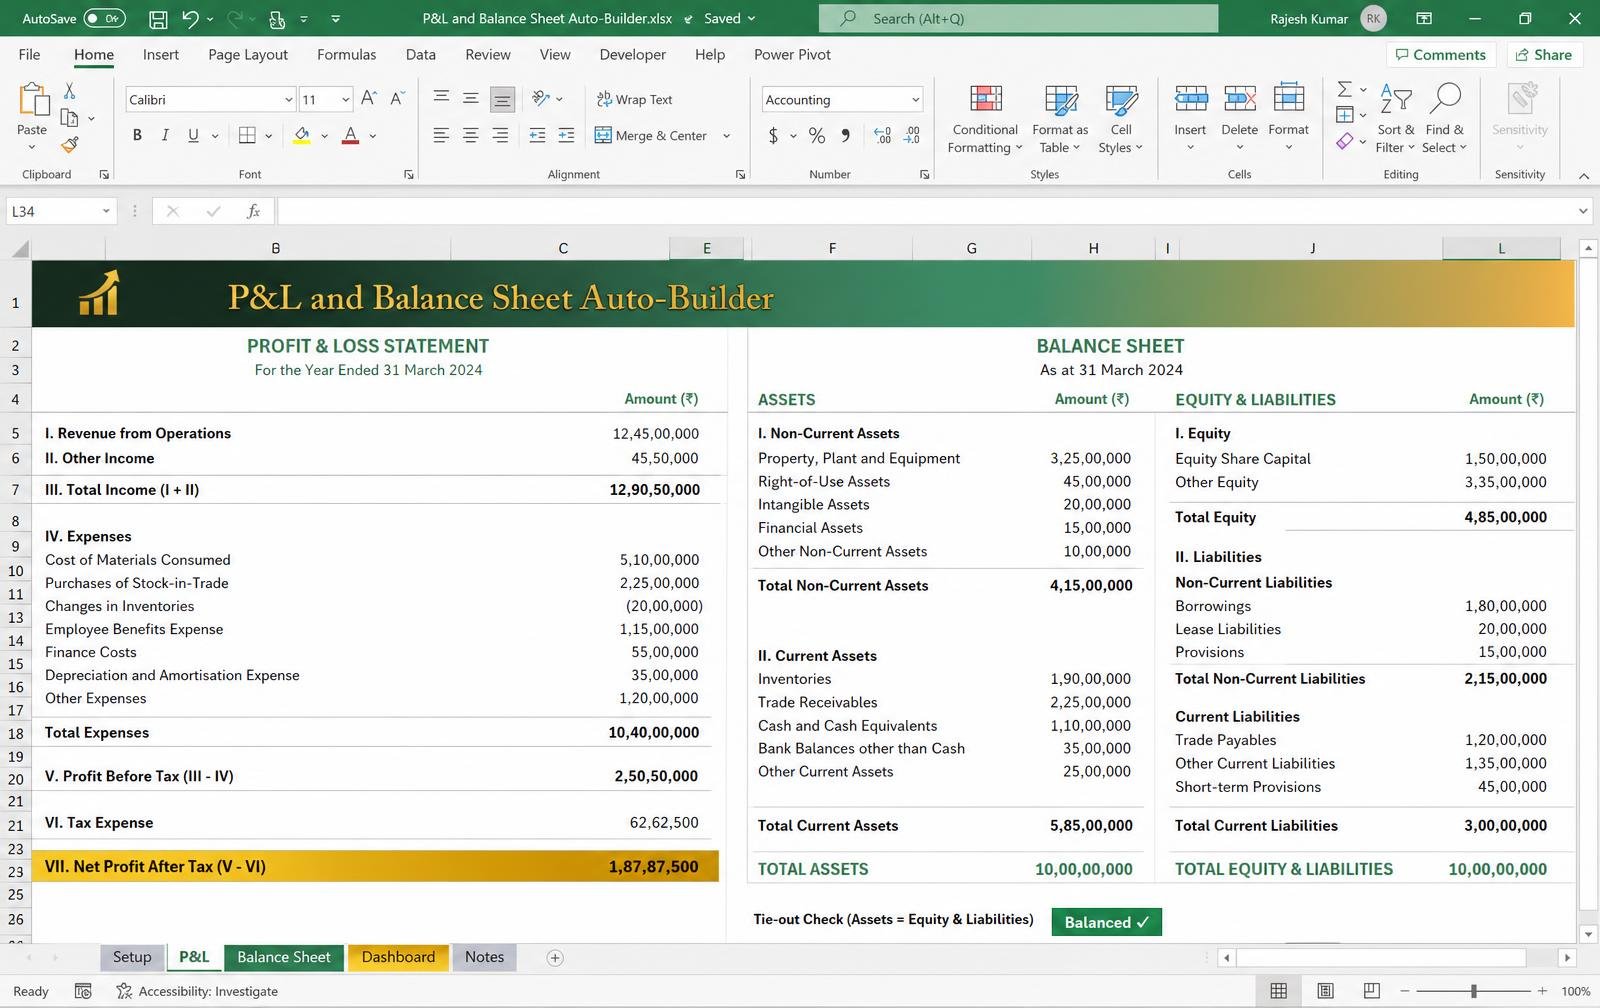Align text to the right
The width and height of the screenshot is (1600, 1008).
pos(500,136)
